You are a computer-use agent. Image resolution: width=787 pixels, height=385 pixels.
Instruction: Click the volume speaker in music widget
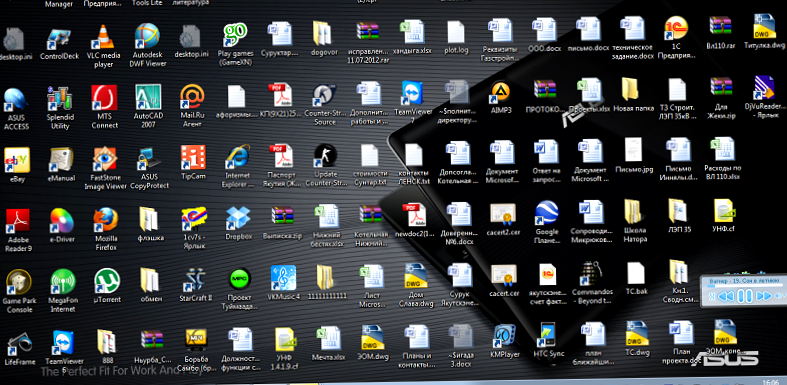tap(779, 297)
